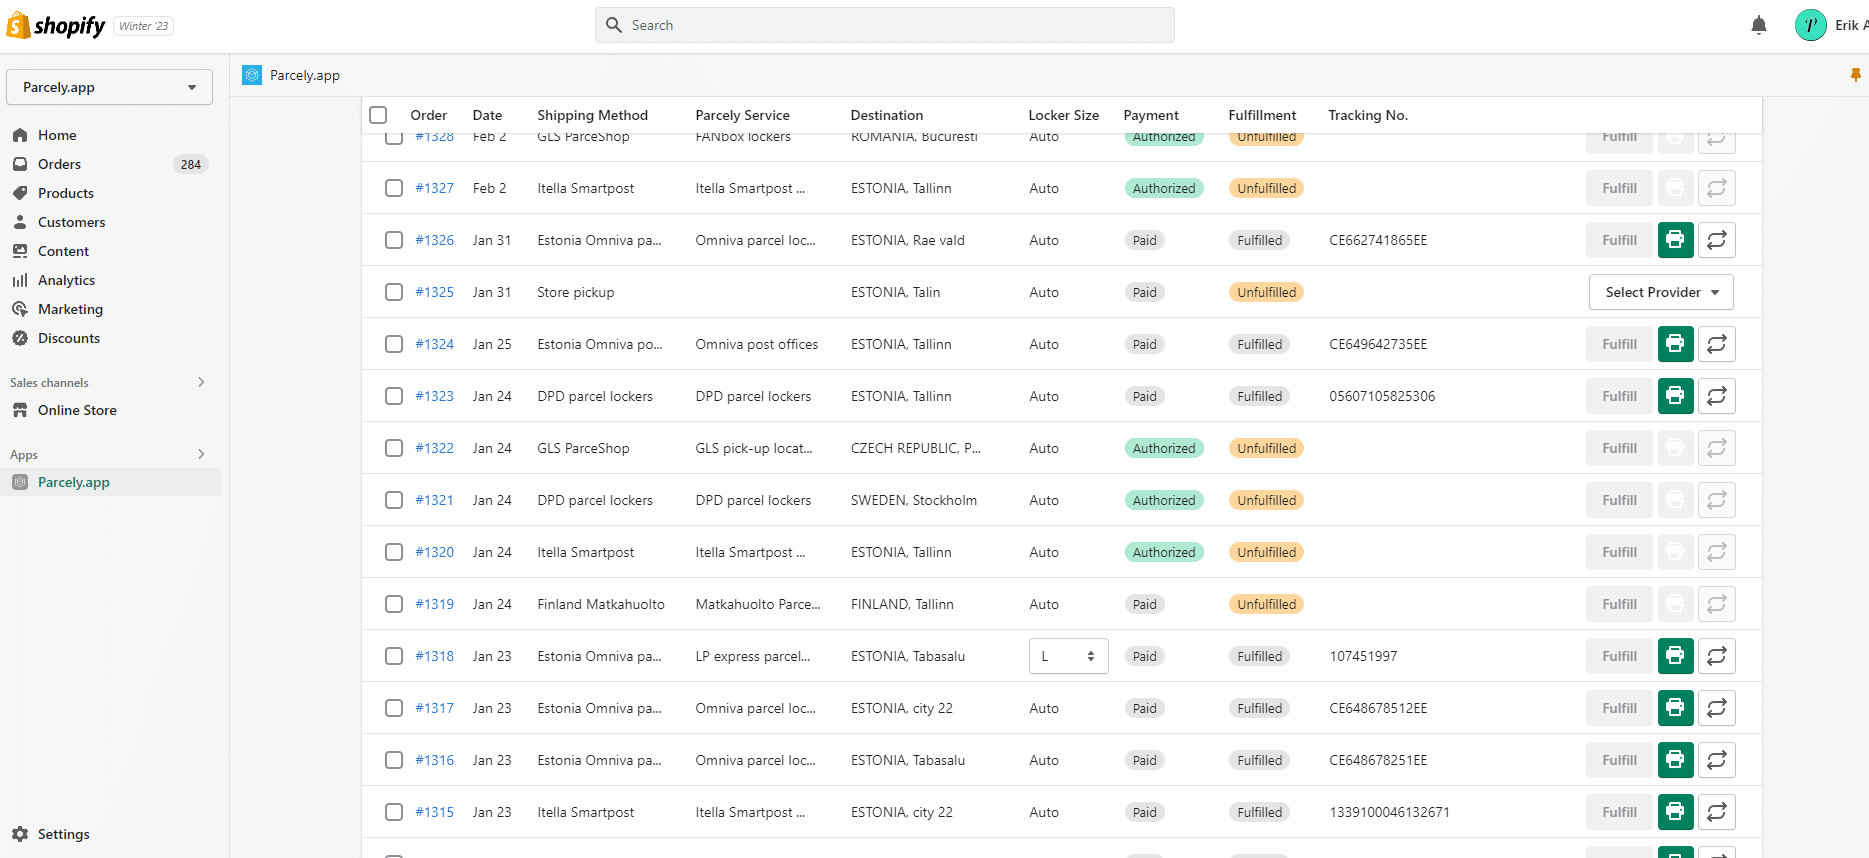
Task: Open the Parcely.app store switcher dropdown
Action: [x=110, y=87]
